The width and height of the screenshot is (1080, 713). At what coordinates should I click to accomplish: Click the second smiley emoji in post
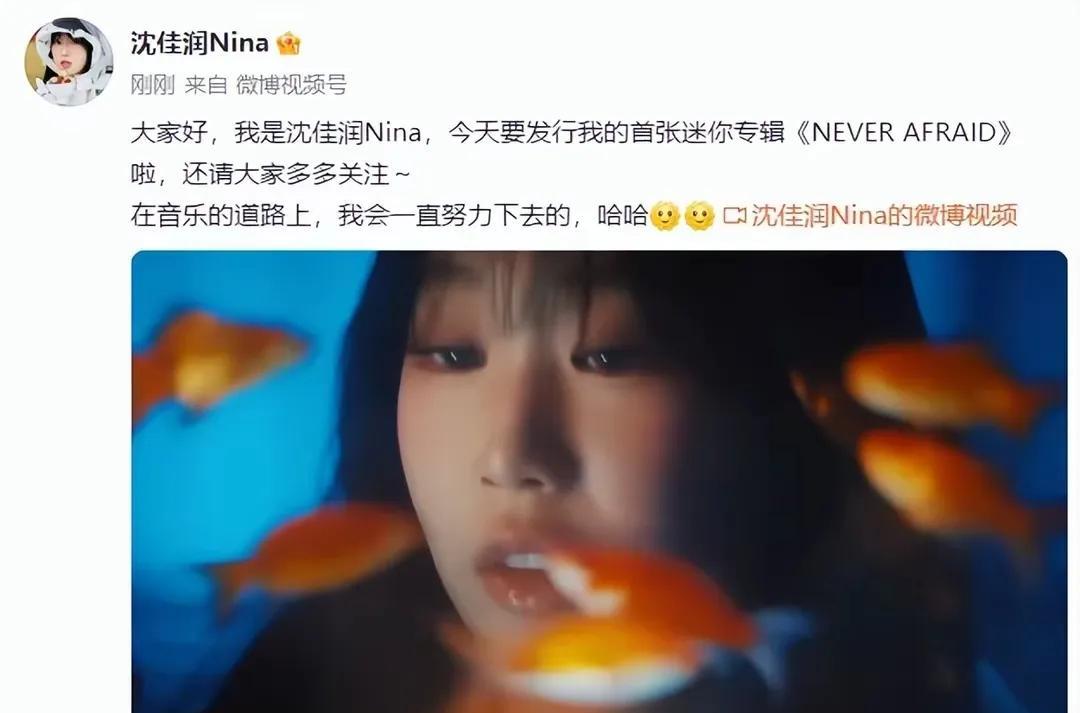[x=699, y=216]
